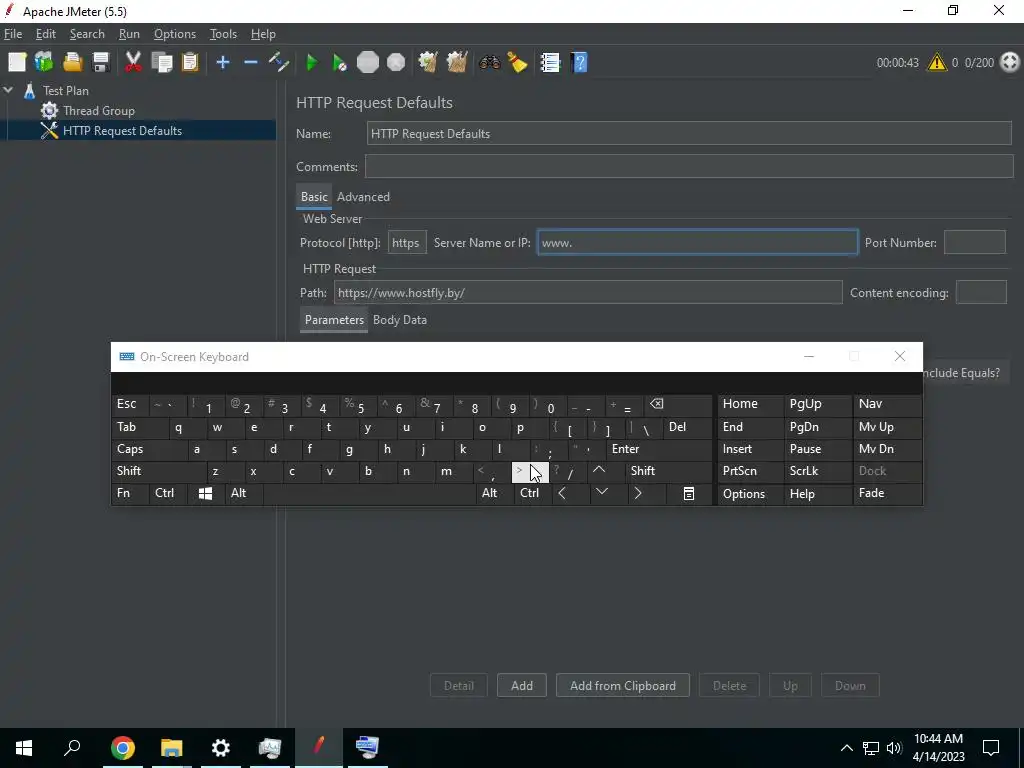Open the File menu
This screenshot has height=768, width=1024.
(x=12, y=34)
